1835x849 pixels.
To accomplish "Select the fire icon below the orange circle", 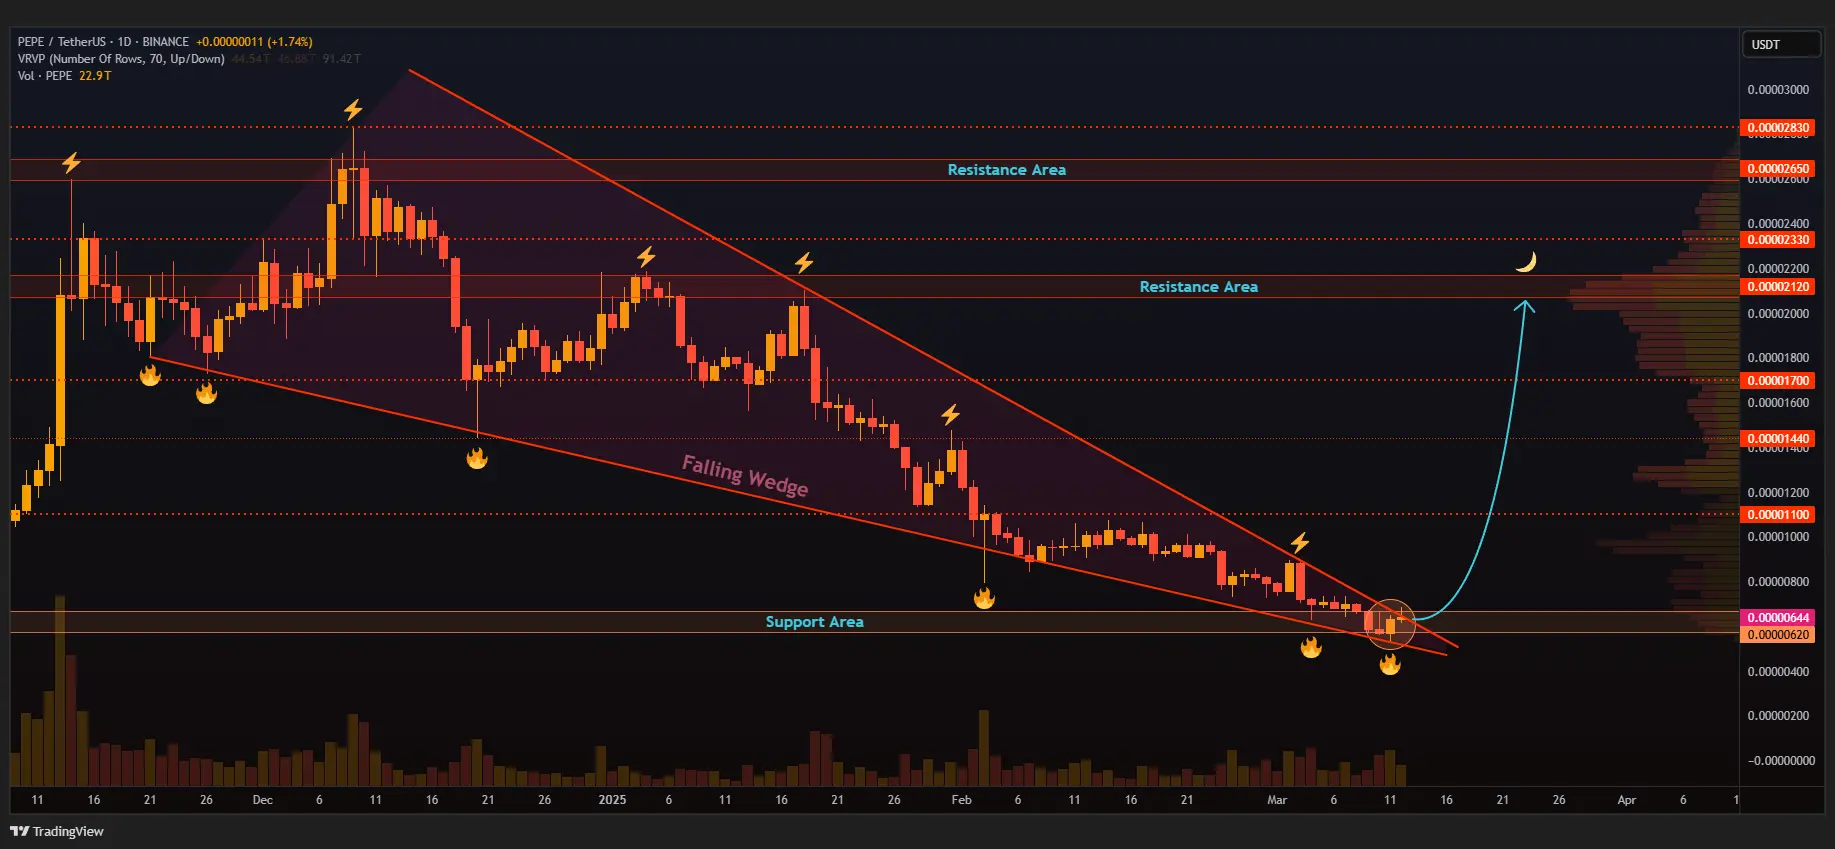I will [x=1390, y=664].
